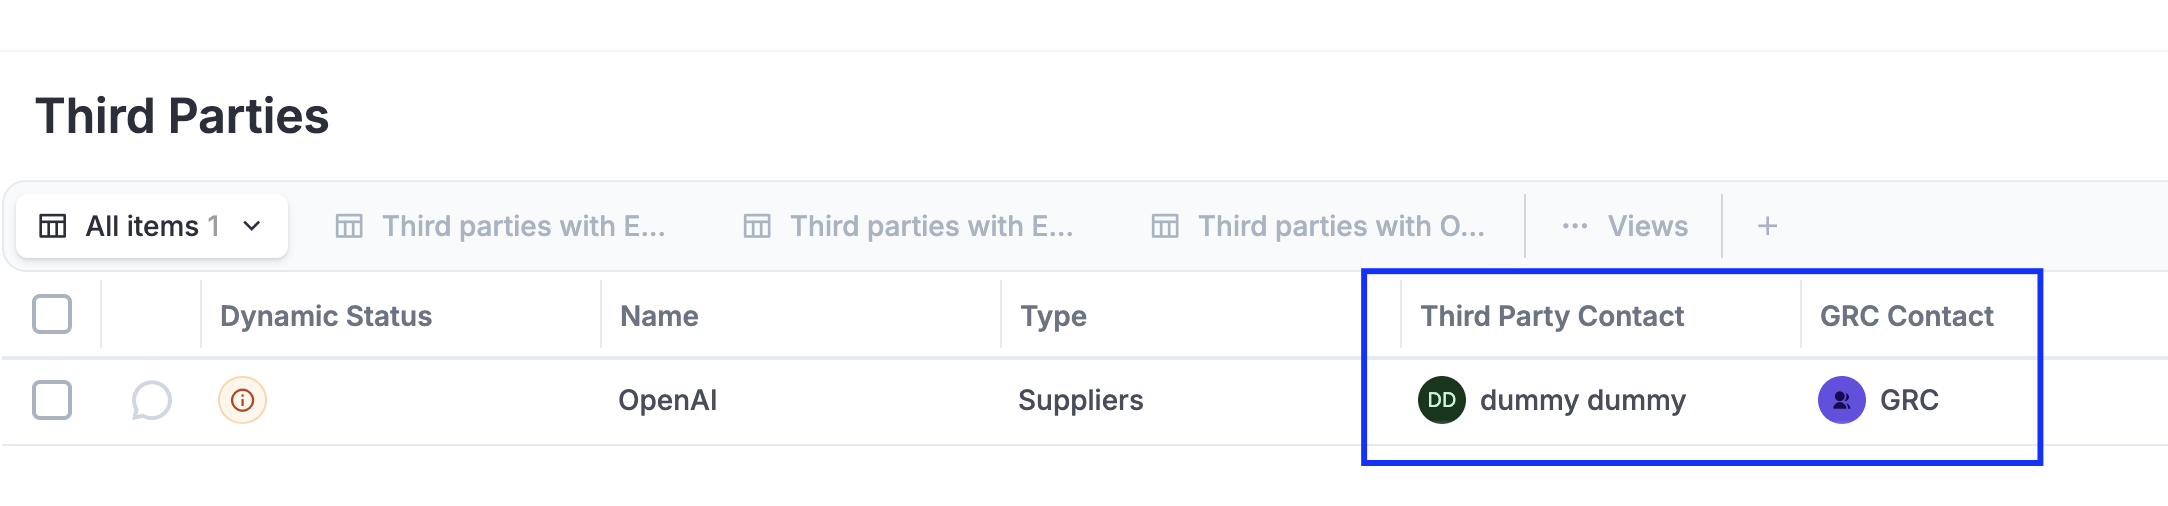Open the Views menu

pos(1646,226)
